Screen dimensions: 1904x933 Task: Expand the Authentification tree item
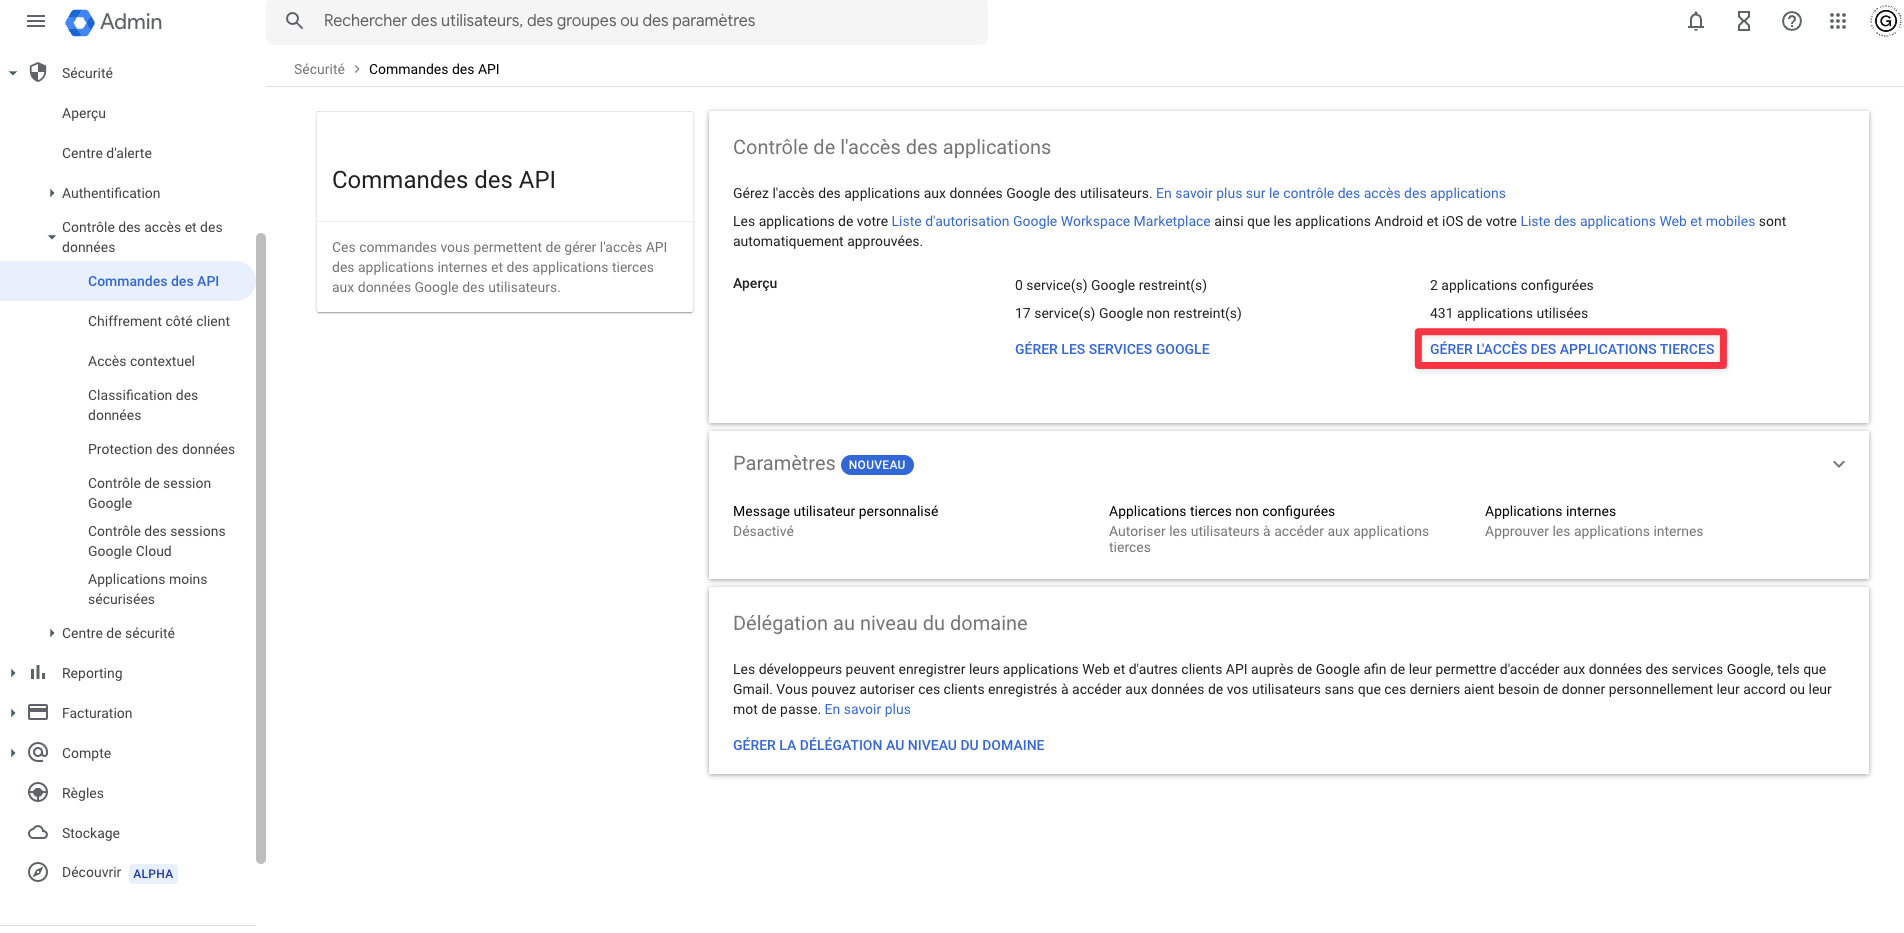[52, 193]
